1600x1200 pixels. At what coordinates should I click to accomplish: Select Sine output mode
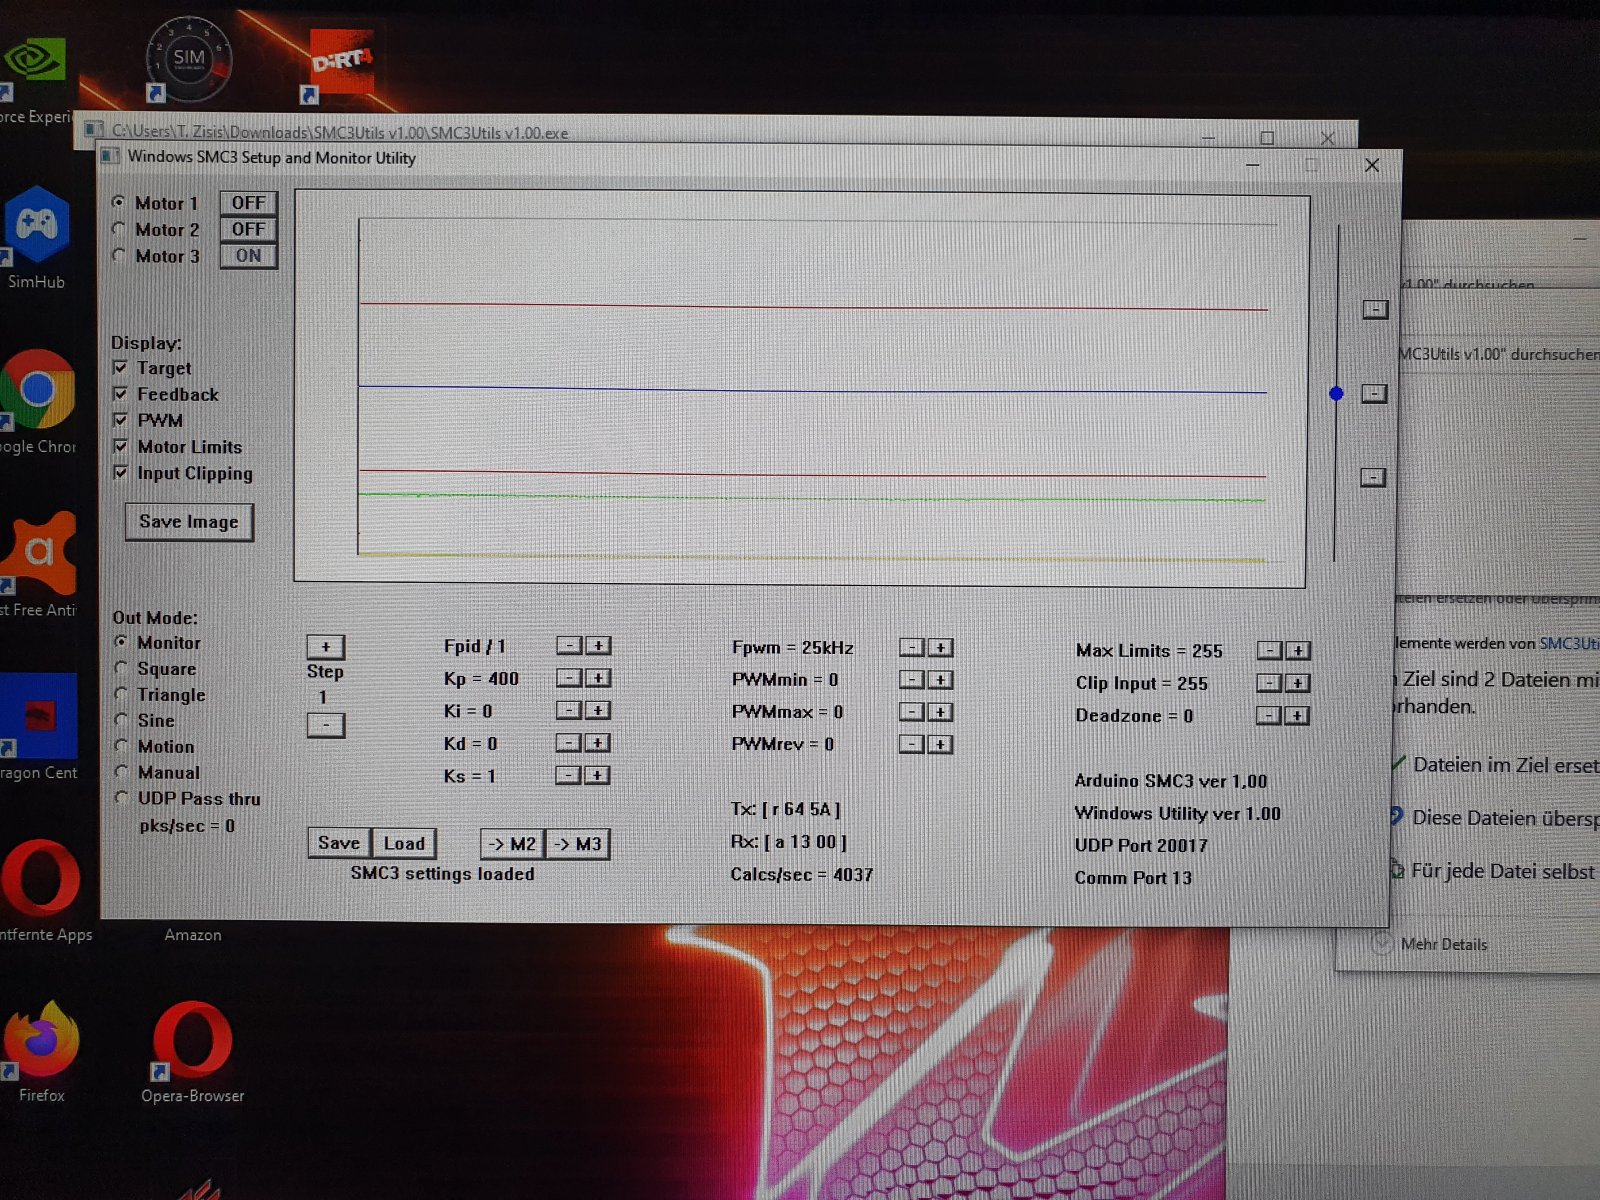pyautogui.click(x=121, y=720)
